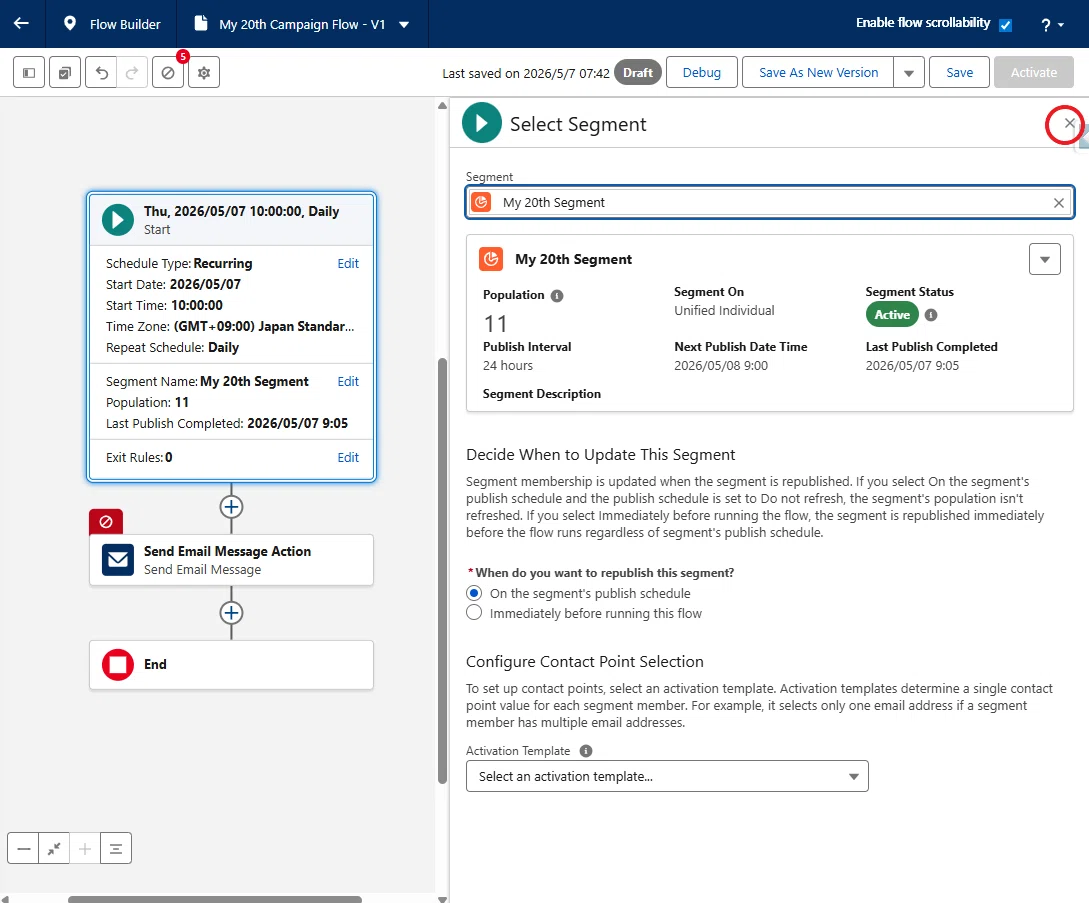Click the Population info icon
This screenshot has height=903, width=1089.
point(557,296)
